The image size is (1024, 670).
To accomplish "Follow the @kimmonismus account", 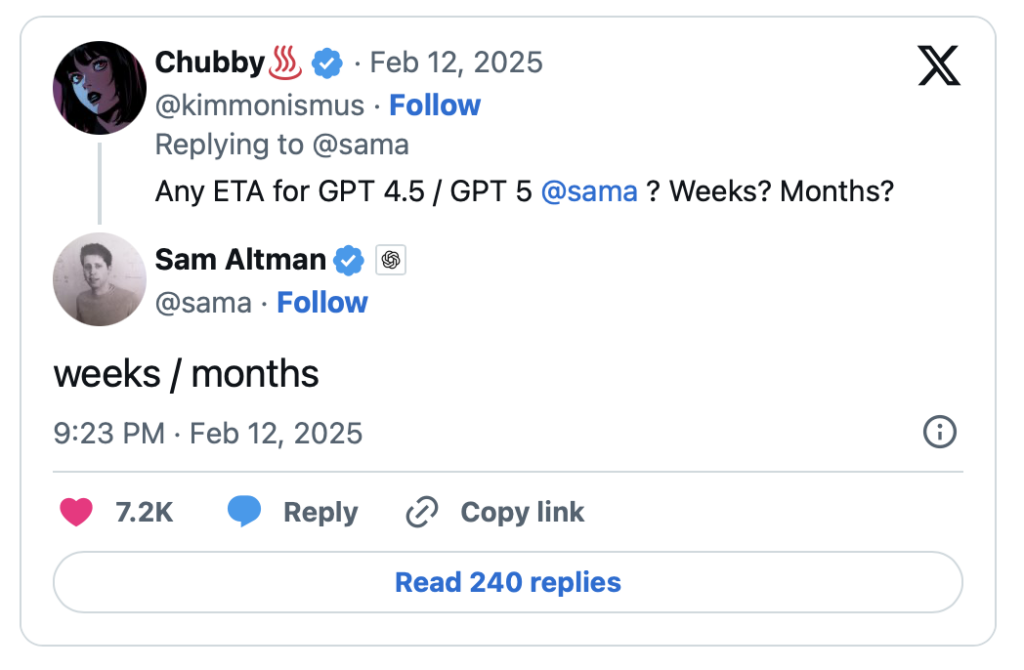I will click(x=434, y=105).
